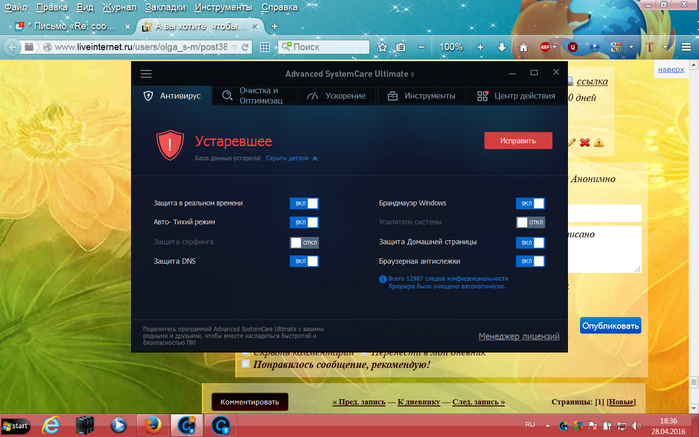Toggle Брандмауэр Windows switch
The height and width of the screenshot is (437, 699).
tap(530, 203)
